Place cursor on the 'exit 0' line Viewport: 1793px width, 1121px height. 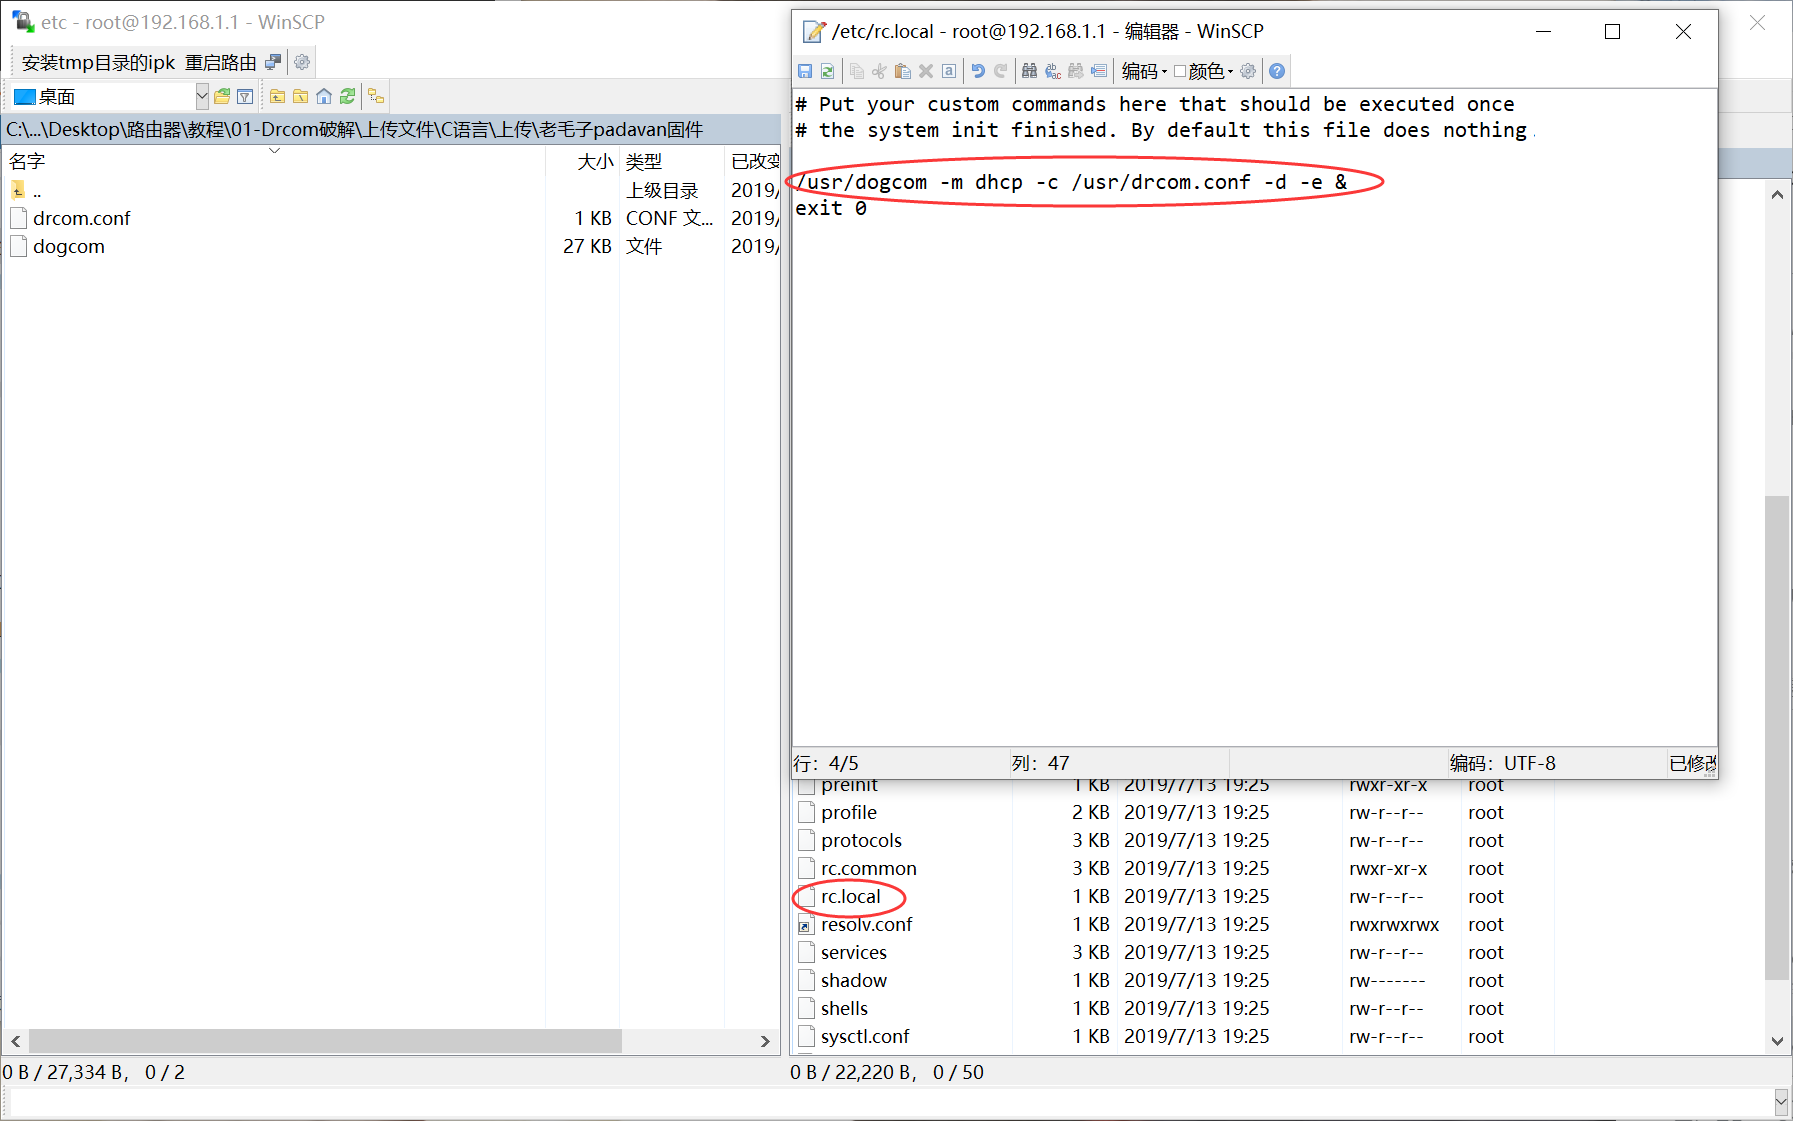pos(831,208)
